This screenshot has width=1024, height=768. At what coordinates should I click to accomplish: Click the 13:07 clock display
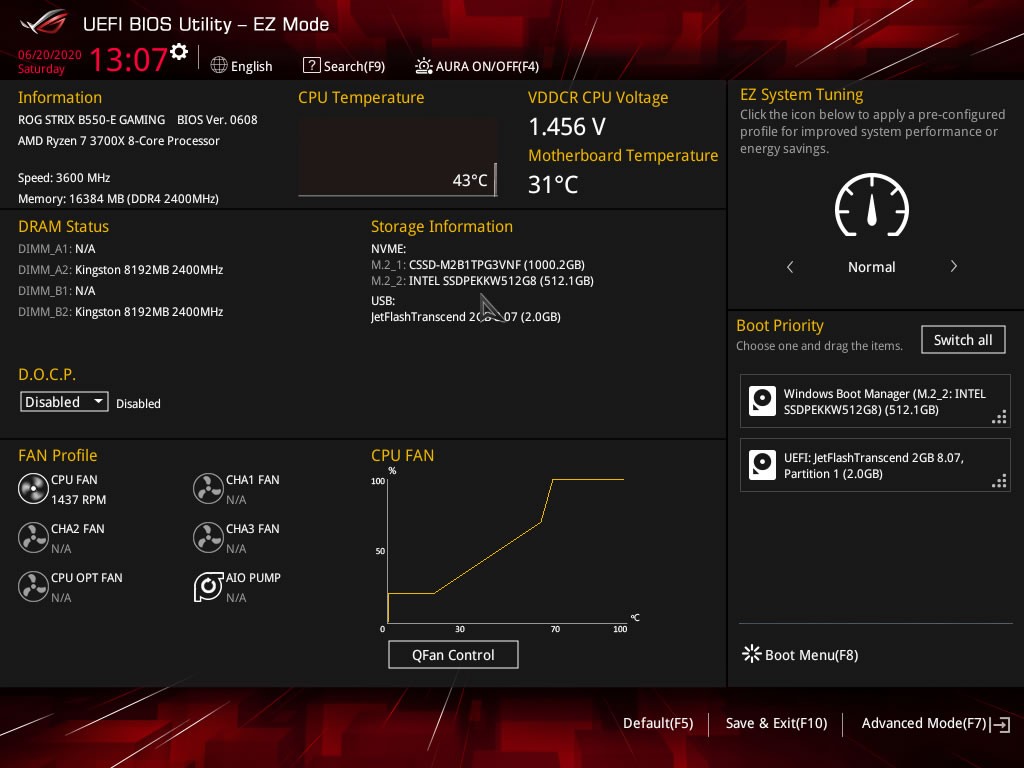129,59
